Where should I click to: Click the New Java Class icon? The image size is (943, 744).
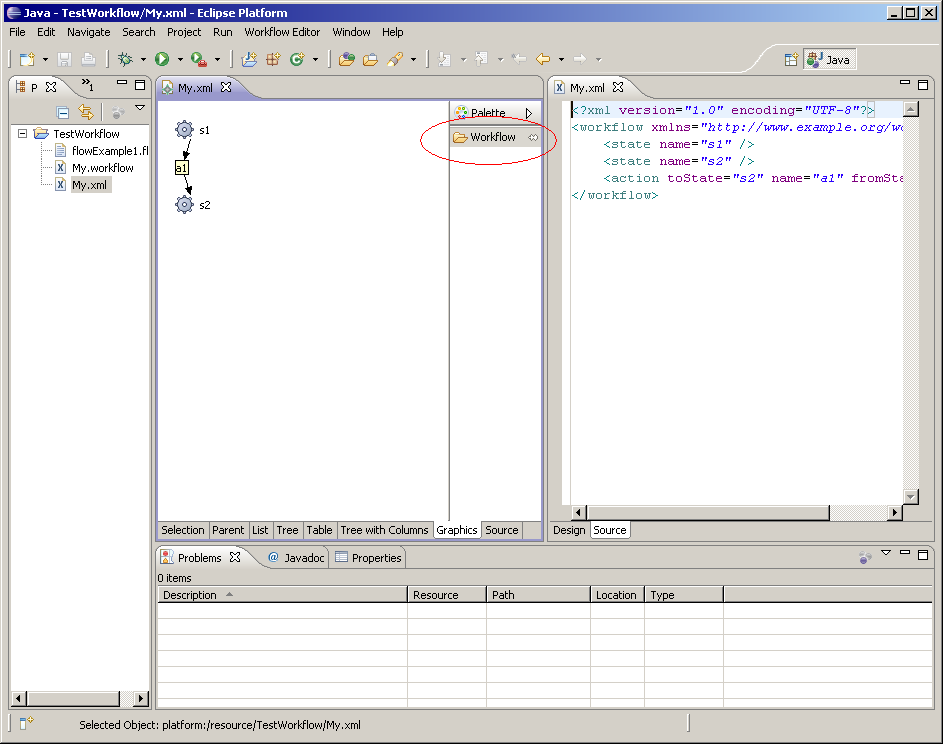coord(296,60)
